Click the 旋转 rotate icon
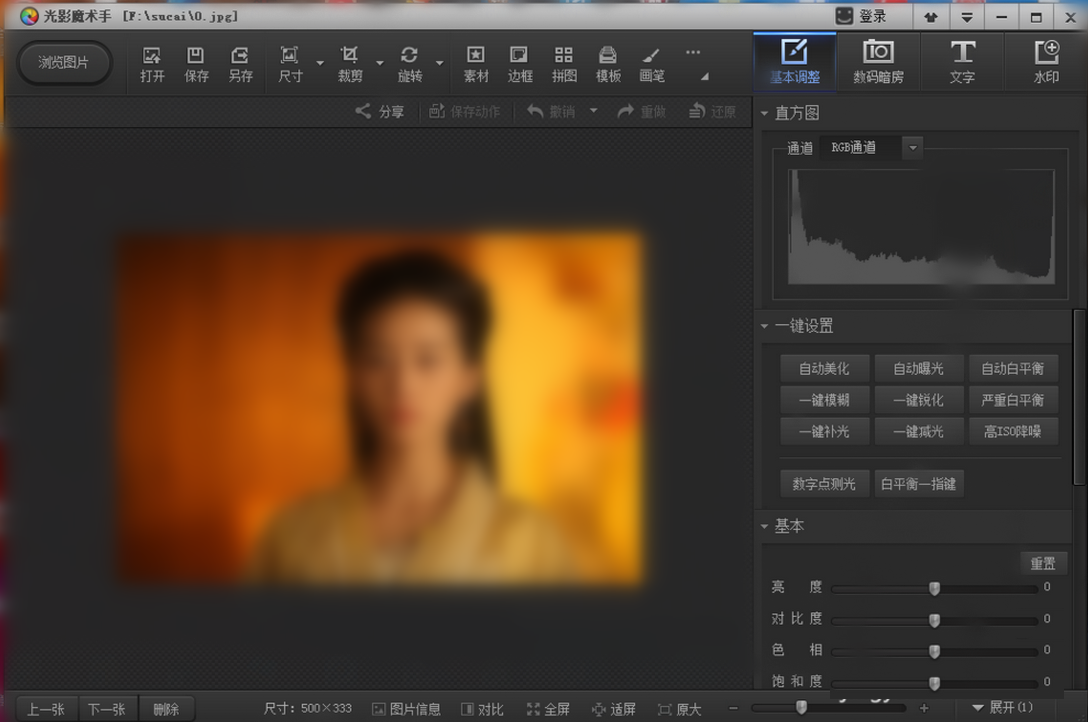The image size is (1088, 722). point(409,62)
